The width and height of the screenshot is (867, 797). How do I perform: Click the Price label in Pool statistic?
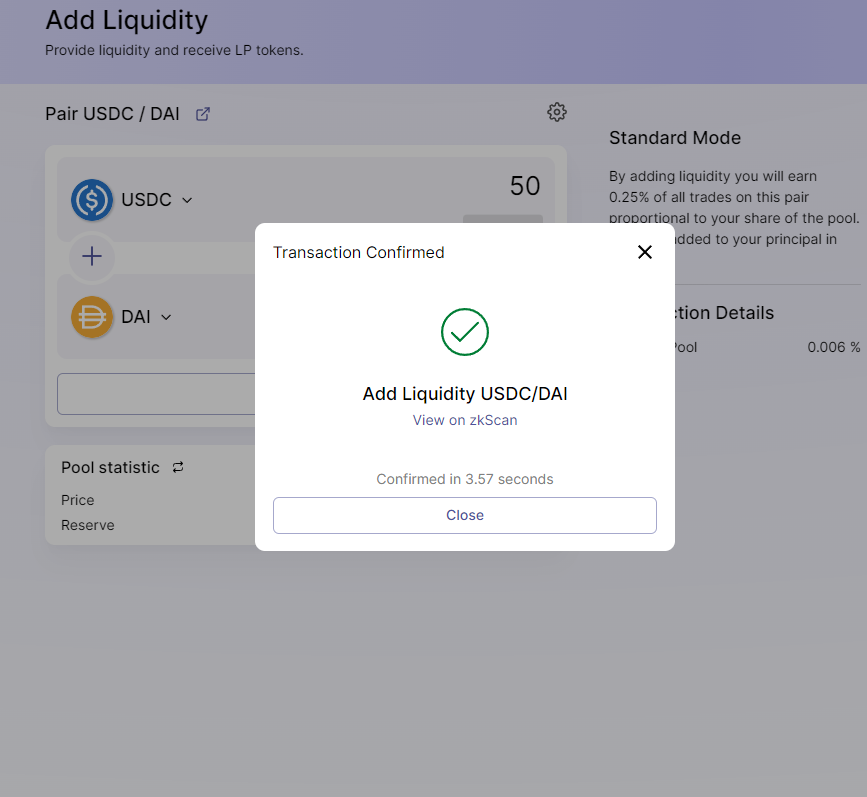click(x=77, y=500)
